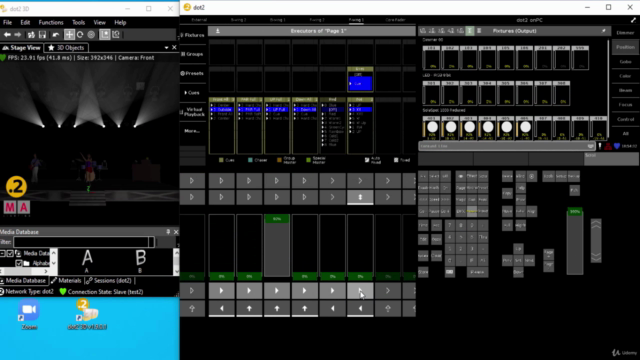Select the Core Fader tab in dot2

pyautogui.click(x=395, y=20)
